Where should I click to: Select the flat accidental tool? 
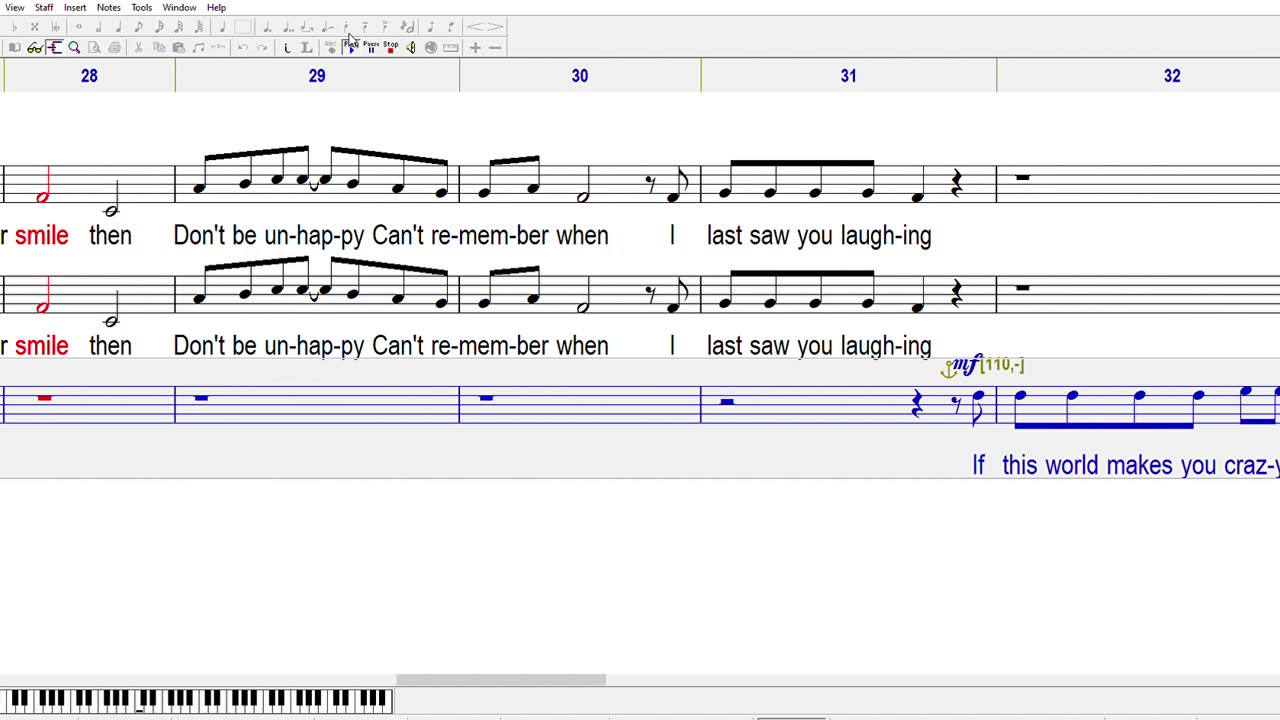[x=14, y=27]
